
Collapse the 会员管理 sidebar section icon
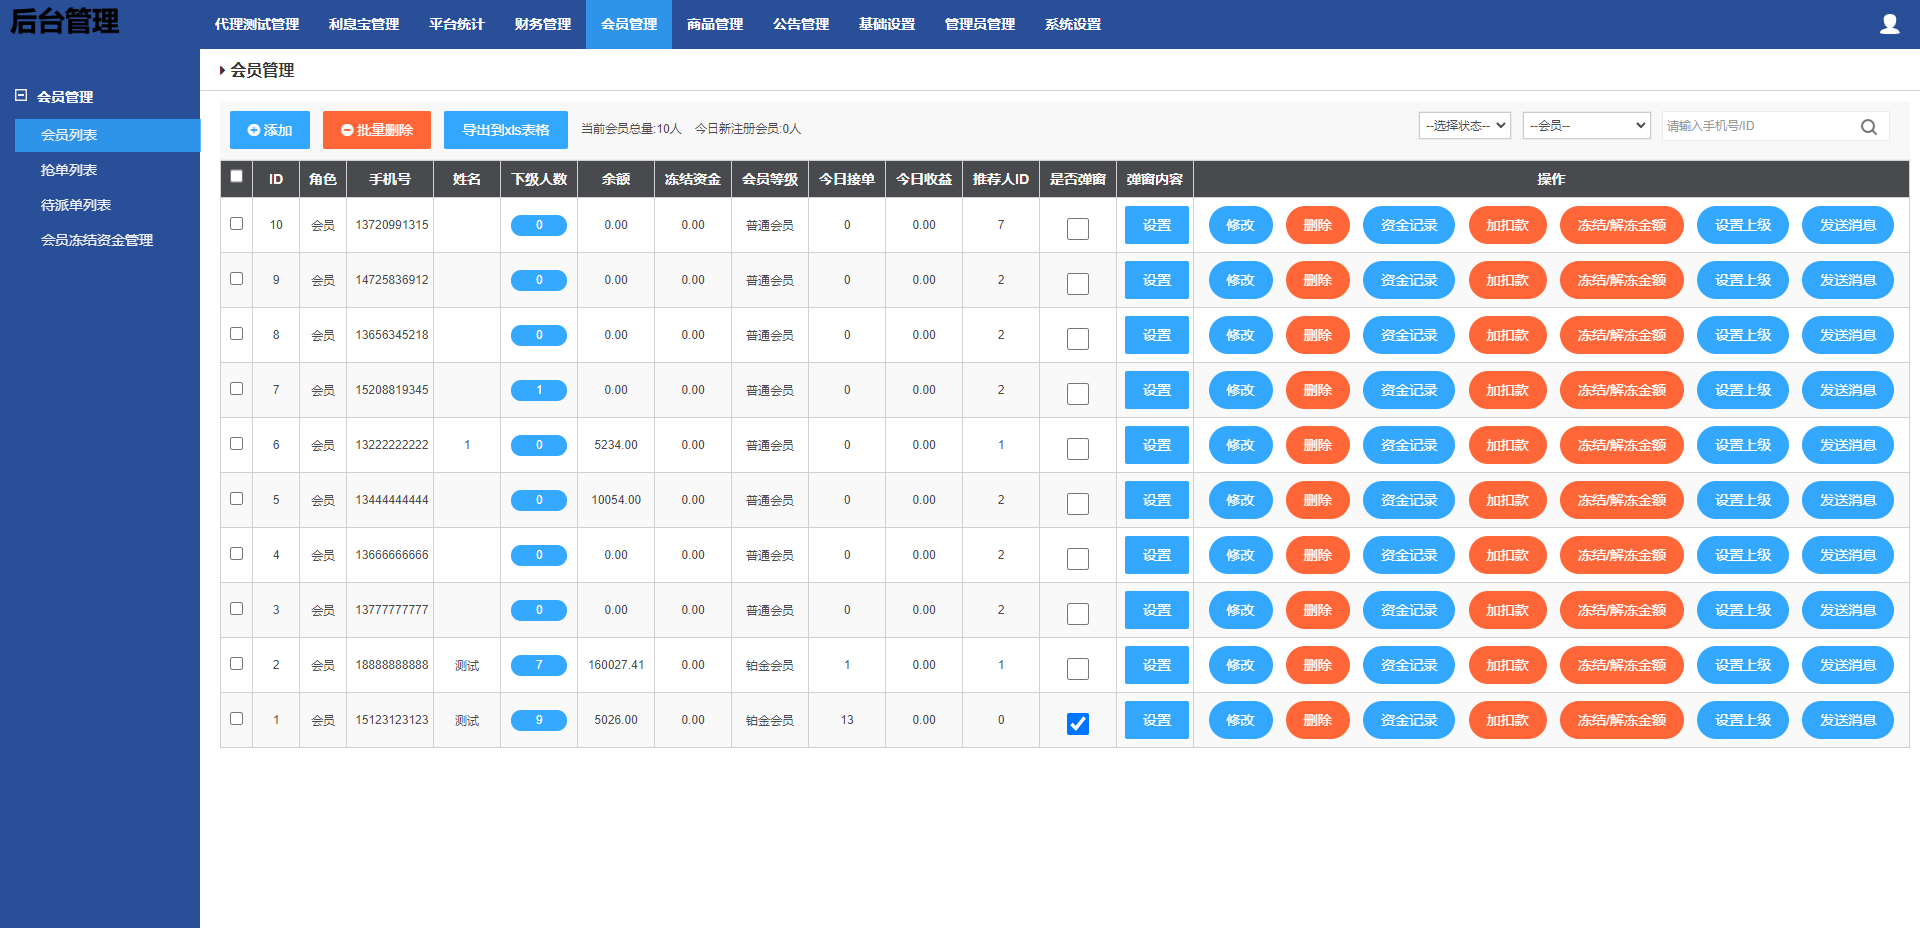[x=21, y=96]
